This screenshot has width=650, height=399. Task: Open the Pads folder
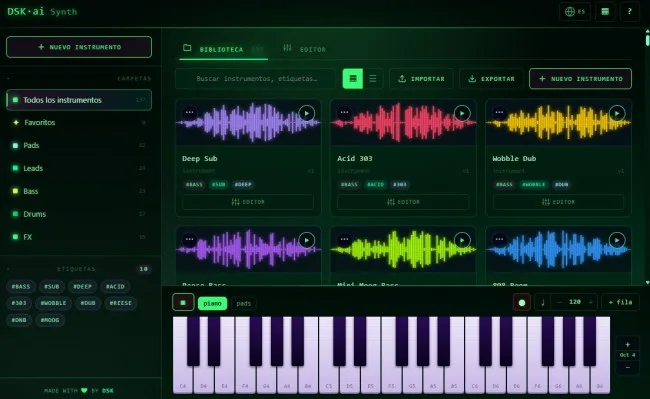[x=79, y=145]
